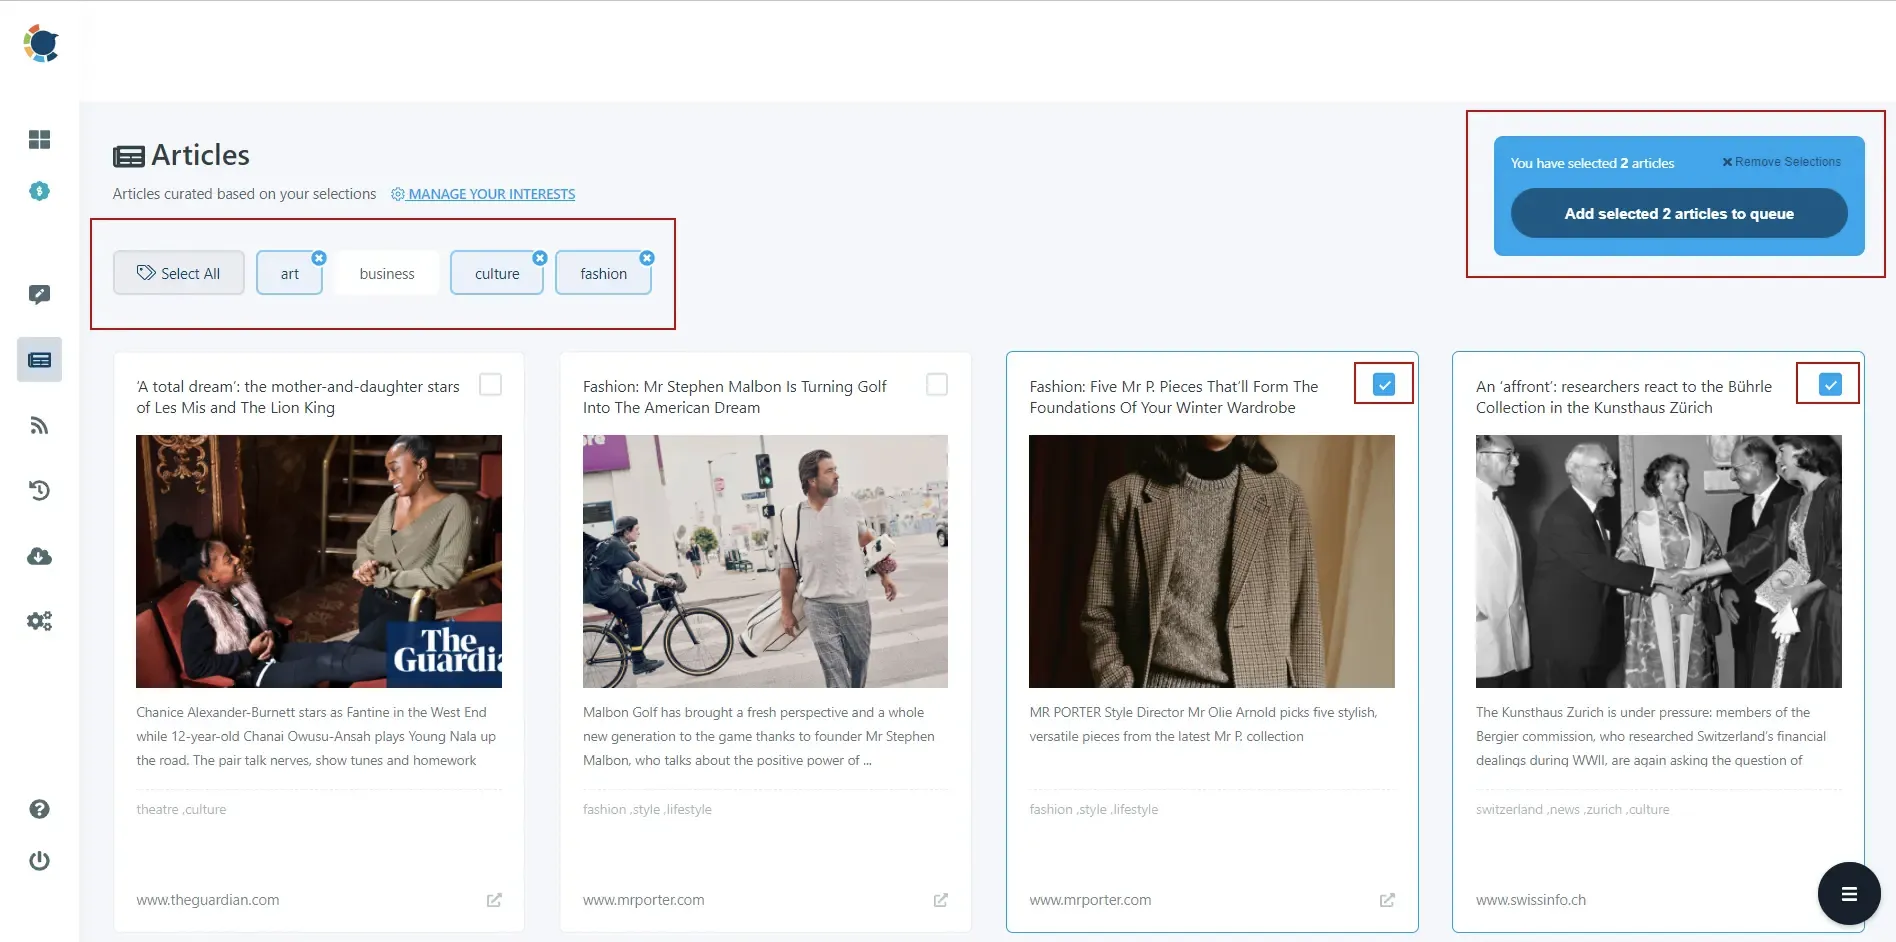Expand the floating menu at bottom right

coord(1848,893)
